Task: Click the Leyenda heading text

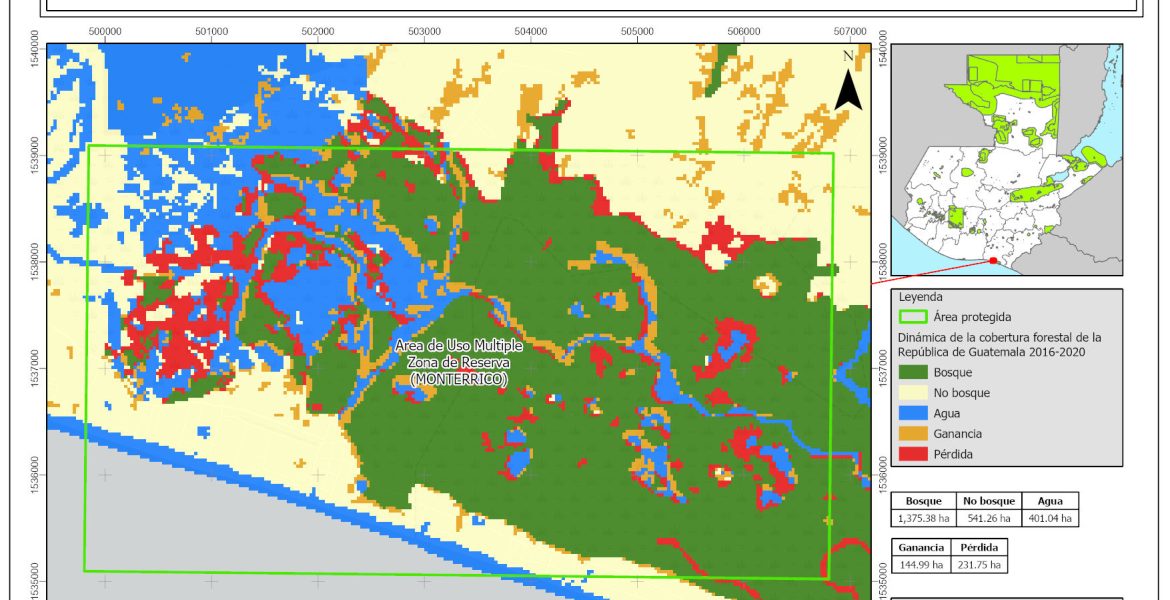Action: click(x=920, y=297)
